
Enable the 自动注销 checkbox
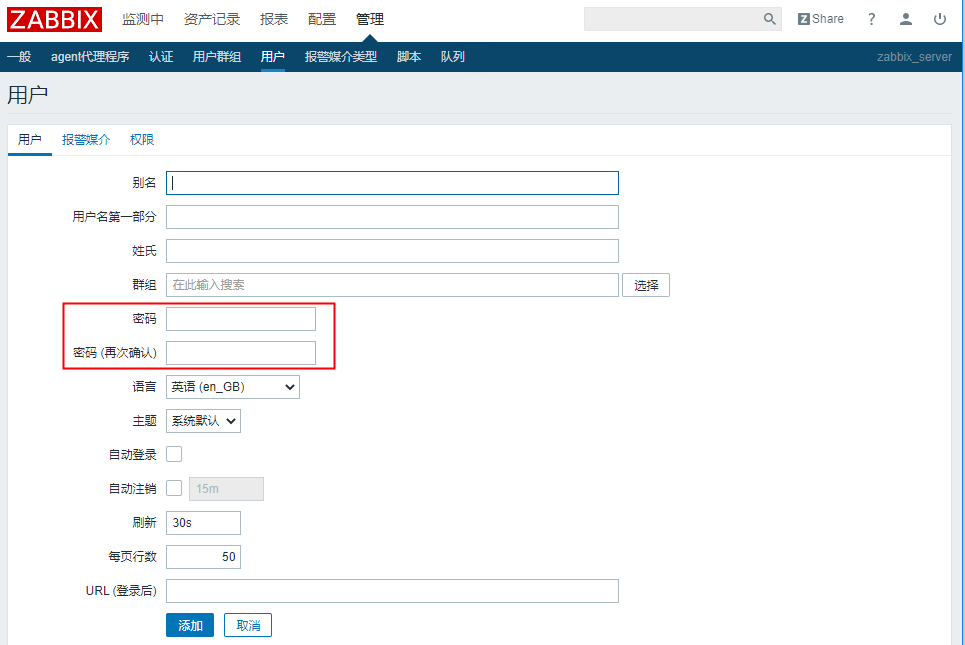[x=174, y=488]
